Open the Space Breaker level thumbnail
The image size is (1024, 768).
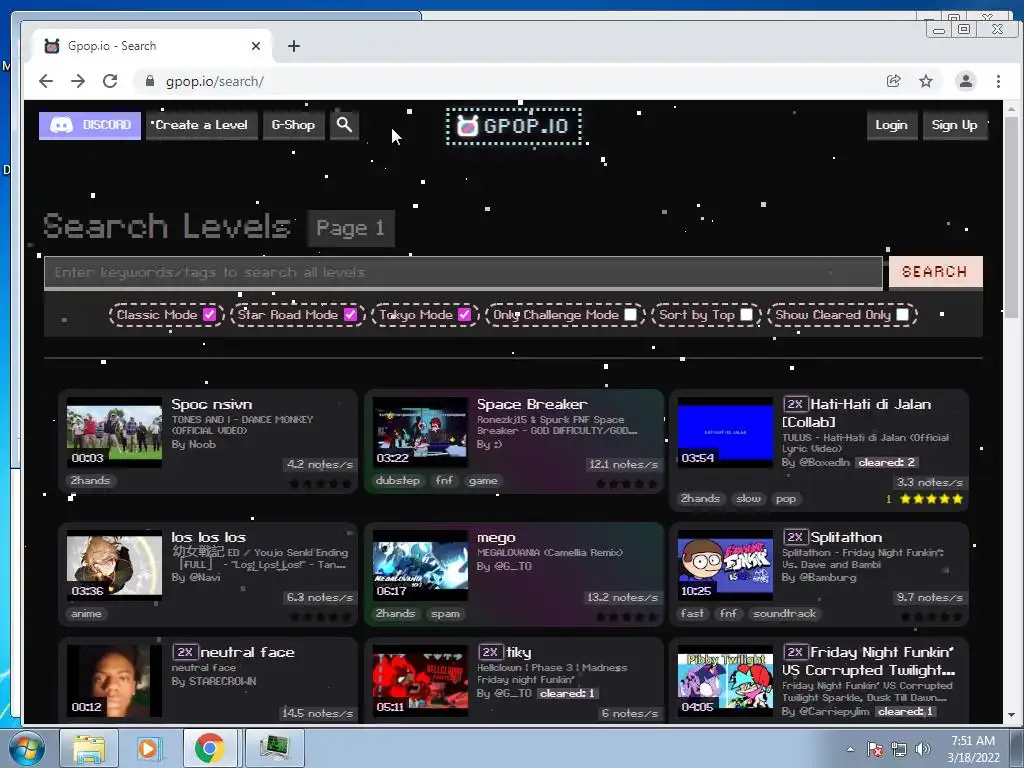(x=420, y=432)
